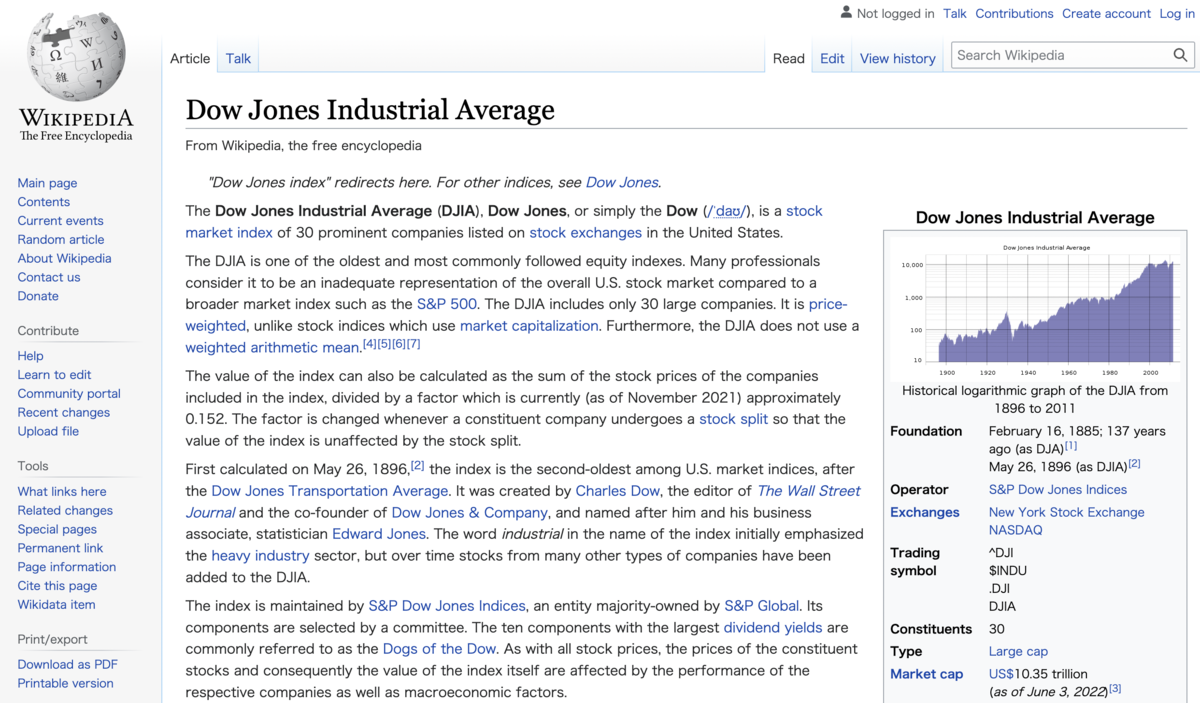Go to Main page in sidebar
Image resolution: width=1200 pixels, height=703 pixels.
(47, 183)
